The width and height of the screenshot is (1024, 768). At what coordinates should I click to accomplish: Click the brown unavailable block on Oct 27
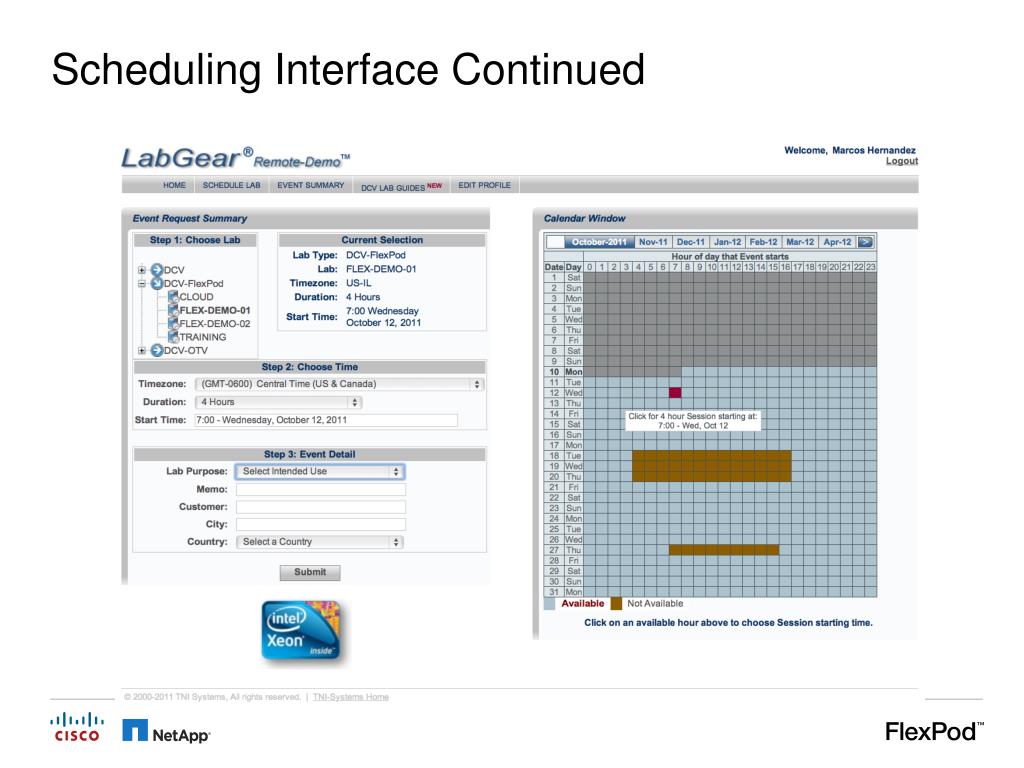click(x=724, y=550)
